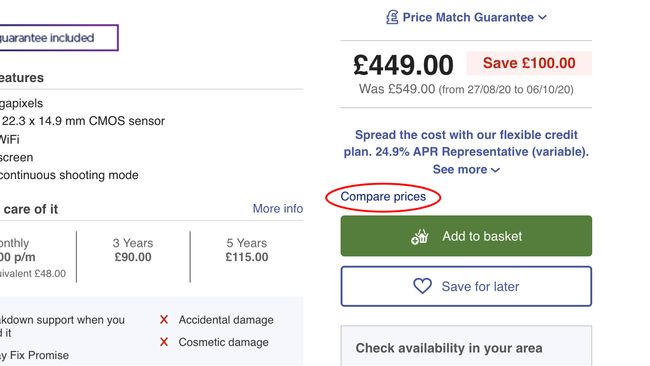Image resolution: width=650 pixels, height=366 pixels.
Task: Add the camera to the basket
Action: pyautogui.click(x=466, y=236)
